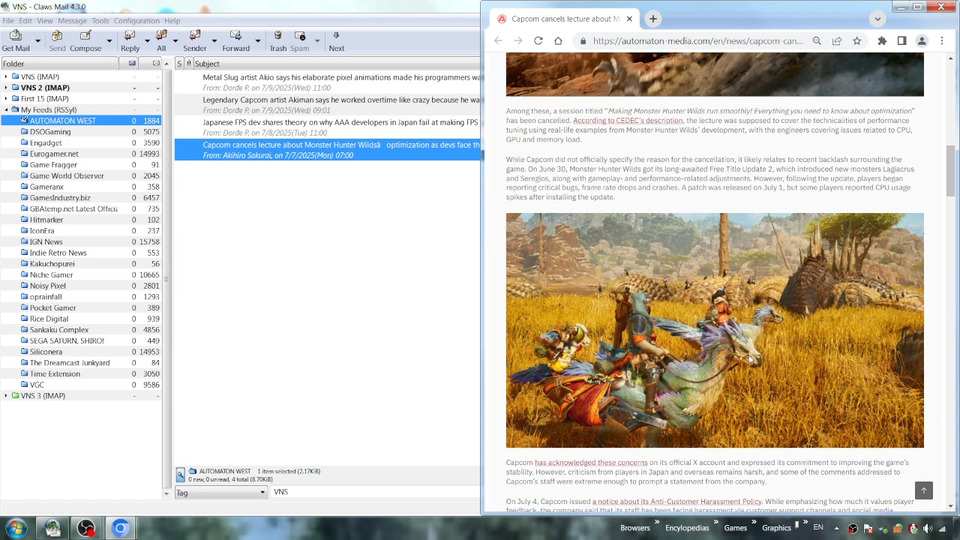Screen dimensions: 960x540
Task: Close the Capcom cancels lecture tab
Action: pyautogui.click(x=629, y=19)
